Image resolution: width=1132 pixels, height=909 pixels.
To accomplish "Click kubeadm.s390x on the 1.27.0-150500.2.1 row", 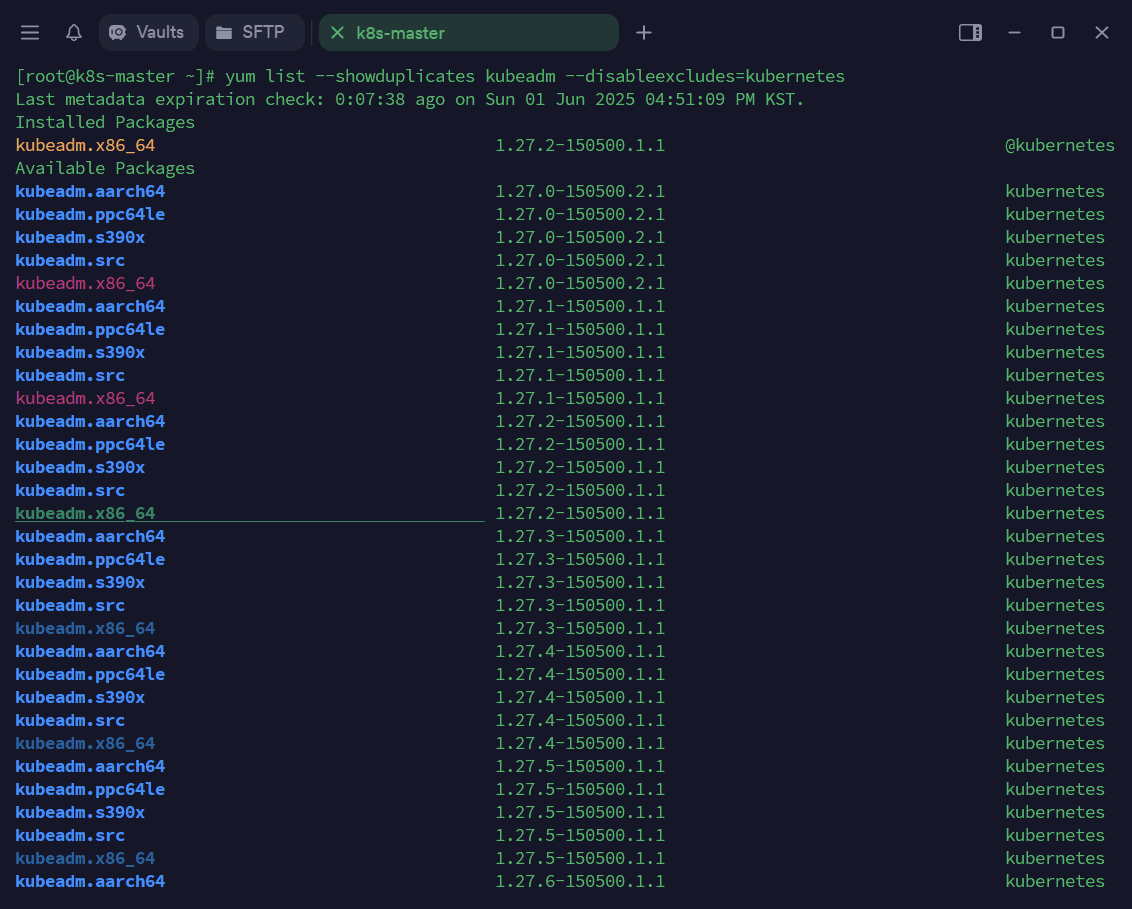I will pyautogui.click(x=80, y=238).
